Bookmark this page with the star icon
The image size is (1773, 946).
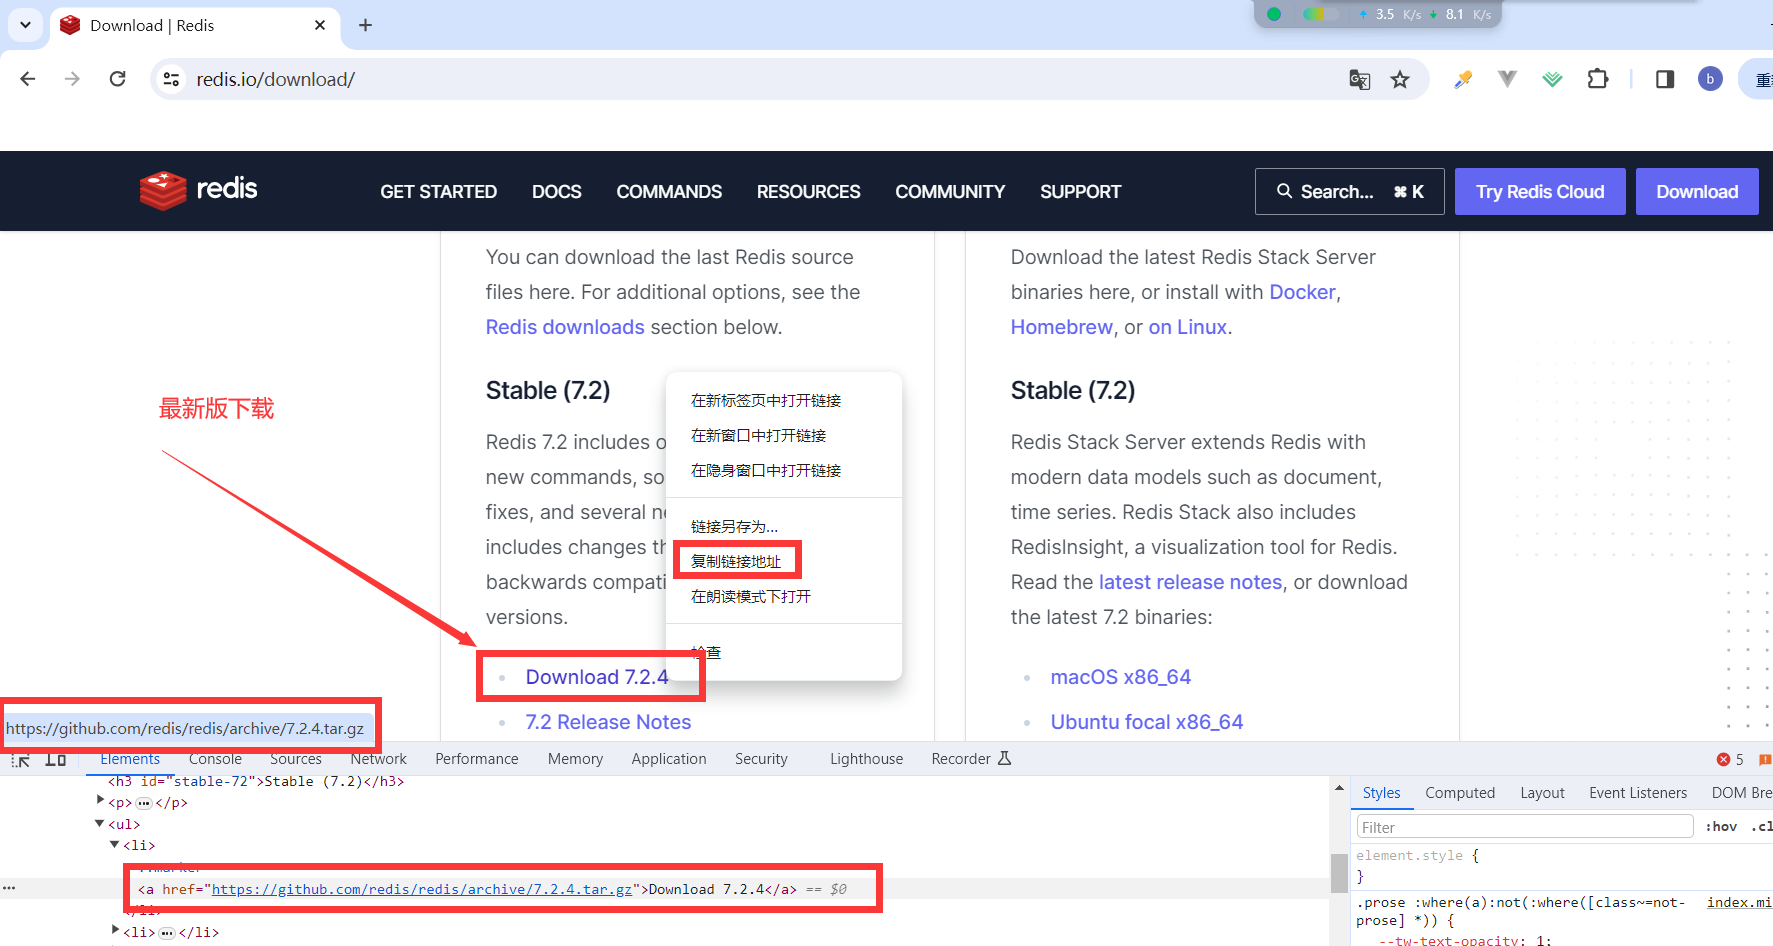click(x=1400, y=80)
